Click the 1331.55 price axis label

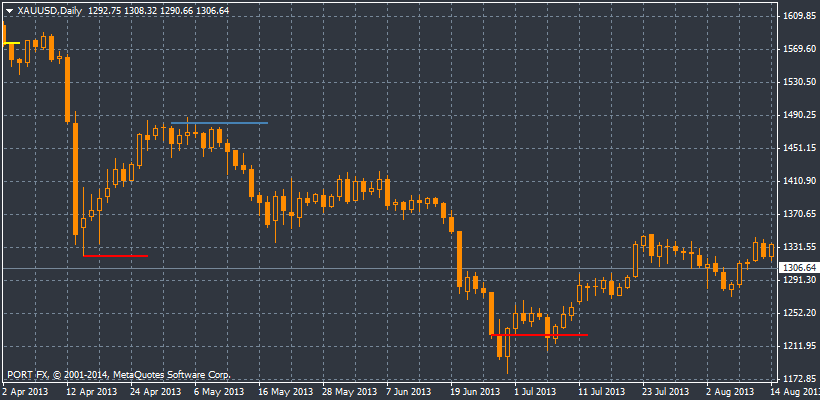tap(800, 247)
